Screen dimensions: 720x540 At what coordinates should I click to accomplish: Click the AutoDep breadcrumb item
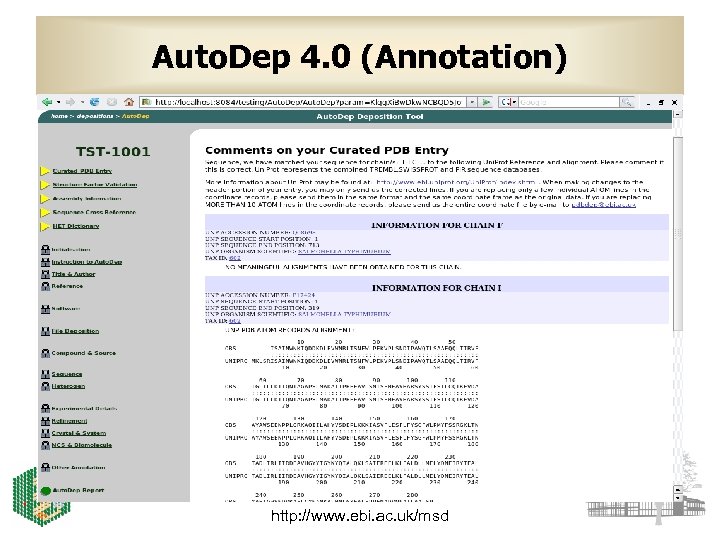click(135, 116)
